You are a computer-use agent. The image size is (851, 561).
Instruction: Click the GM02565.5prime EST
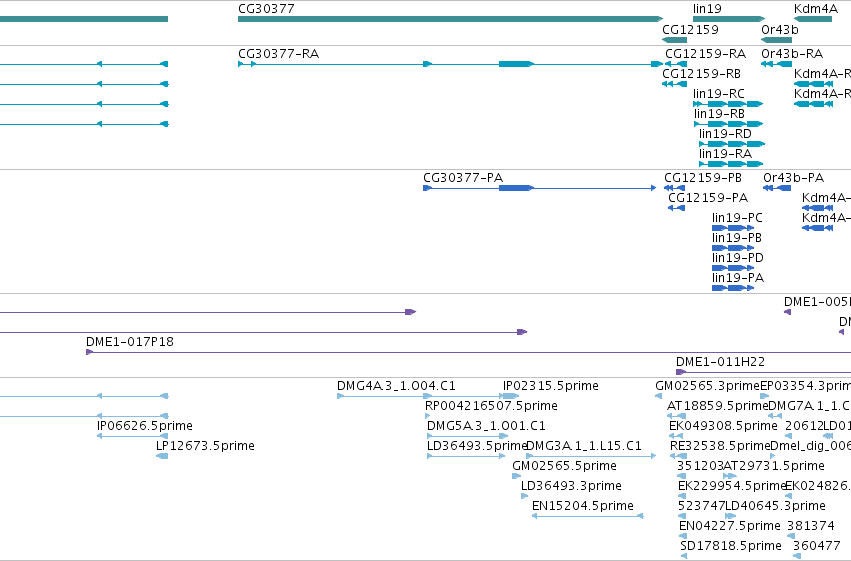click(517, 476)
